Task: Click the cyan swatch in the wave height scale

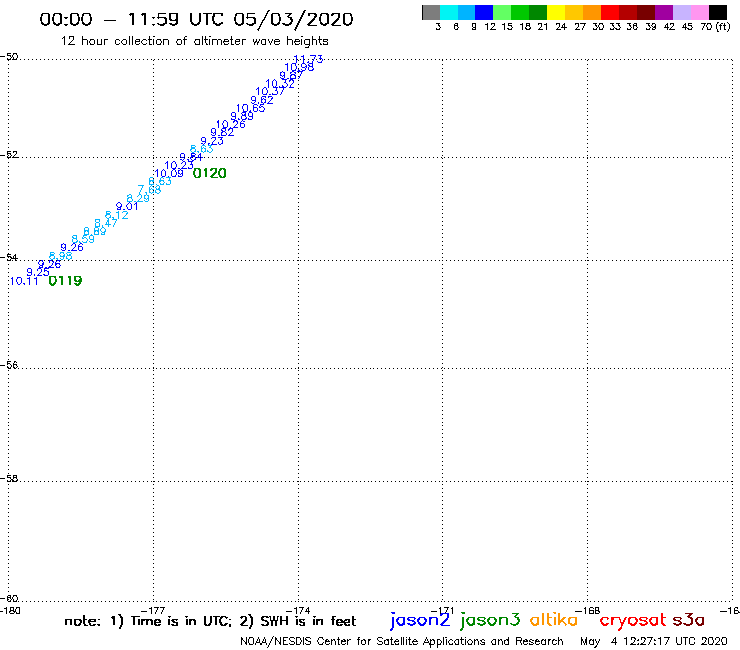Action: point(449,13)
